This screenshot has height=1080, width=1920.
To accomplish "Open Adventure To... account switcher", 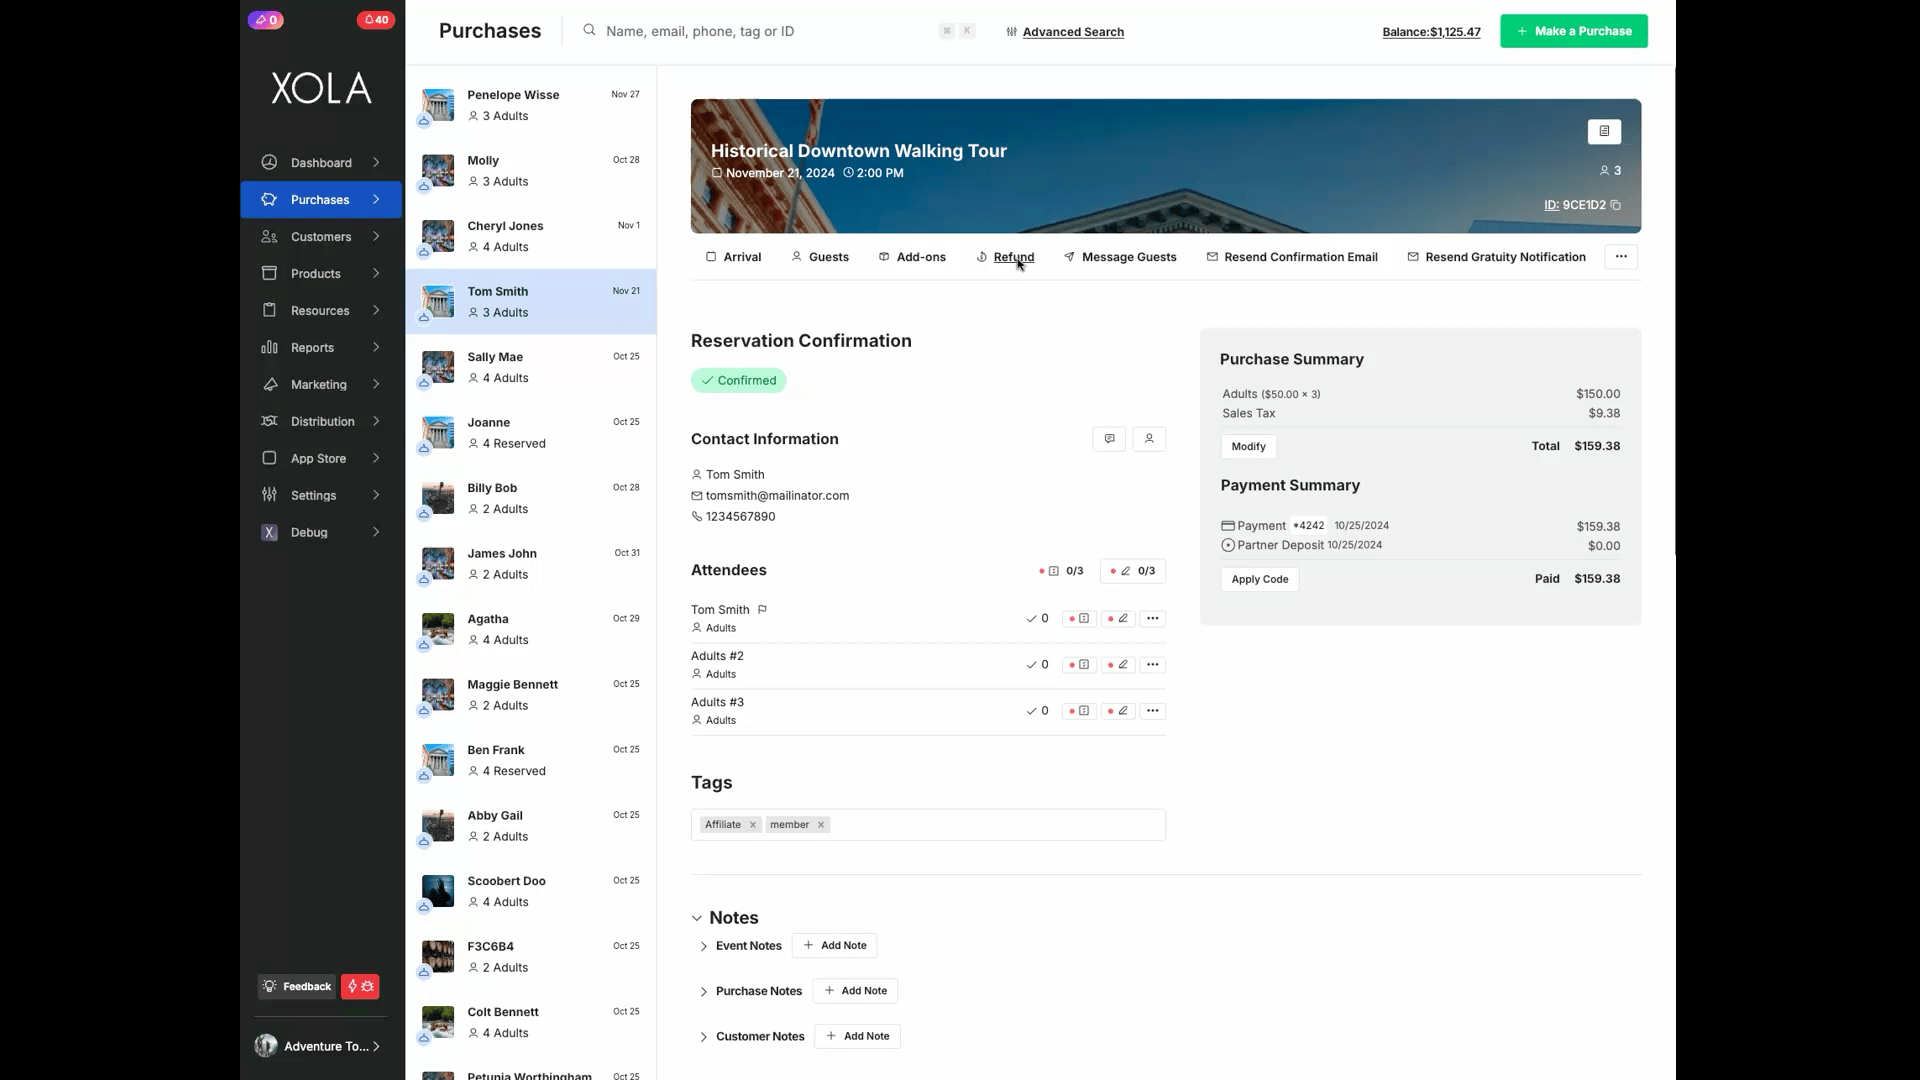I will 320,1046.
